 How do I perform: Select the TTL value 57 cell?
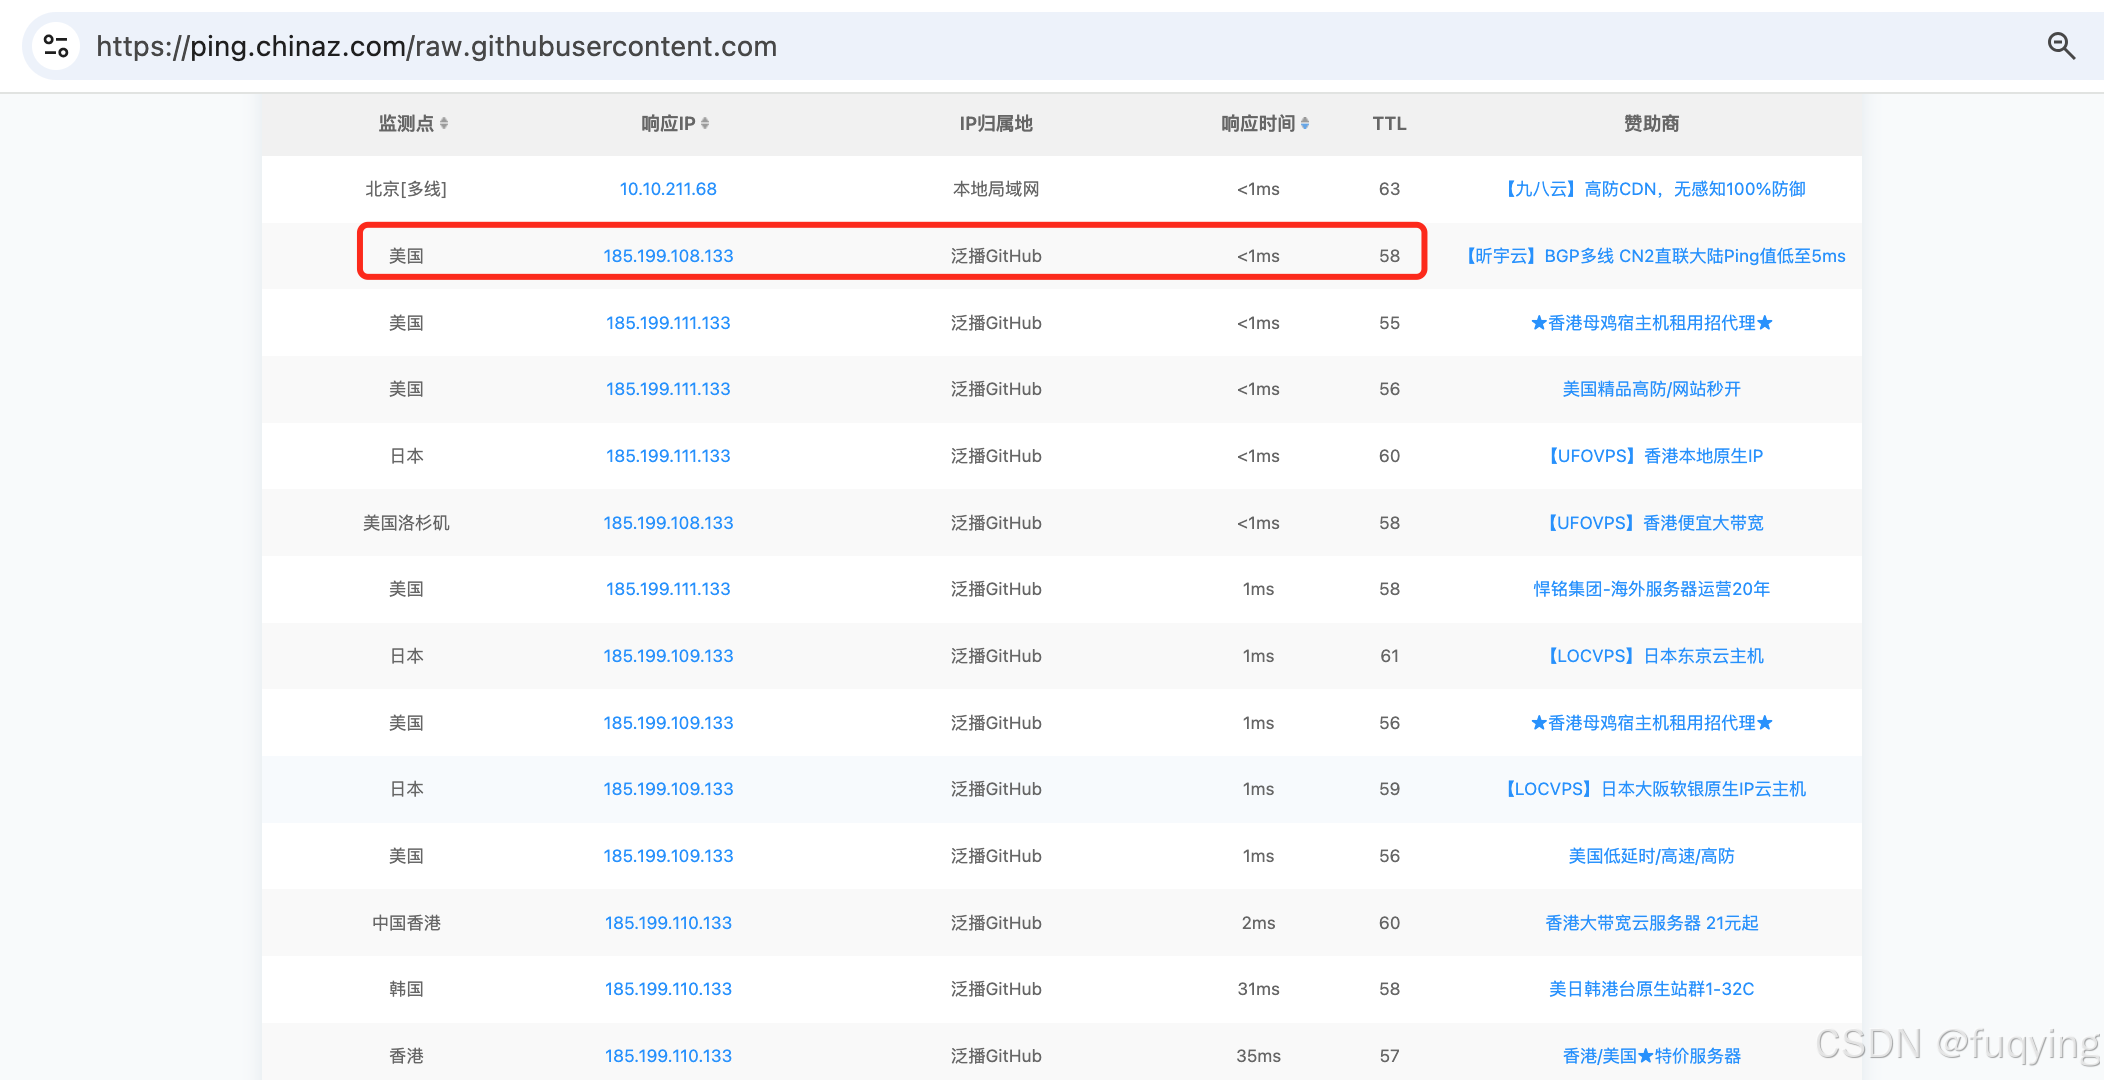(x=1389, y=1056)
